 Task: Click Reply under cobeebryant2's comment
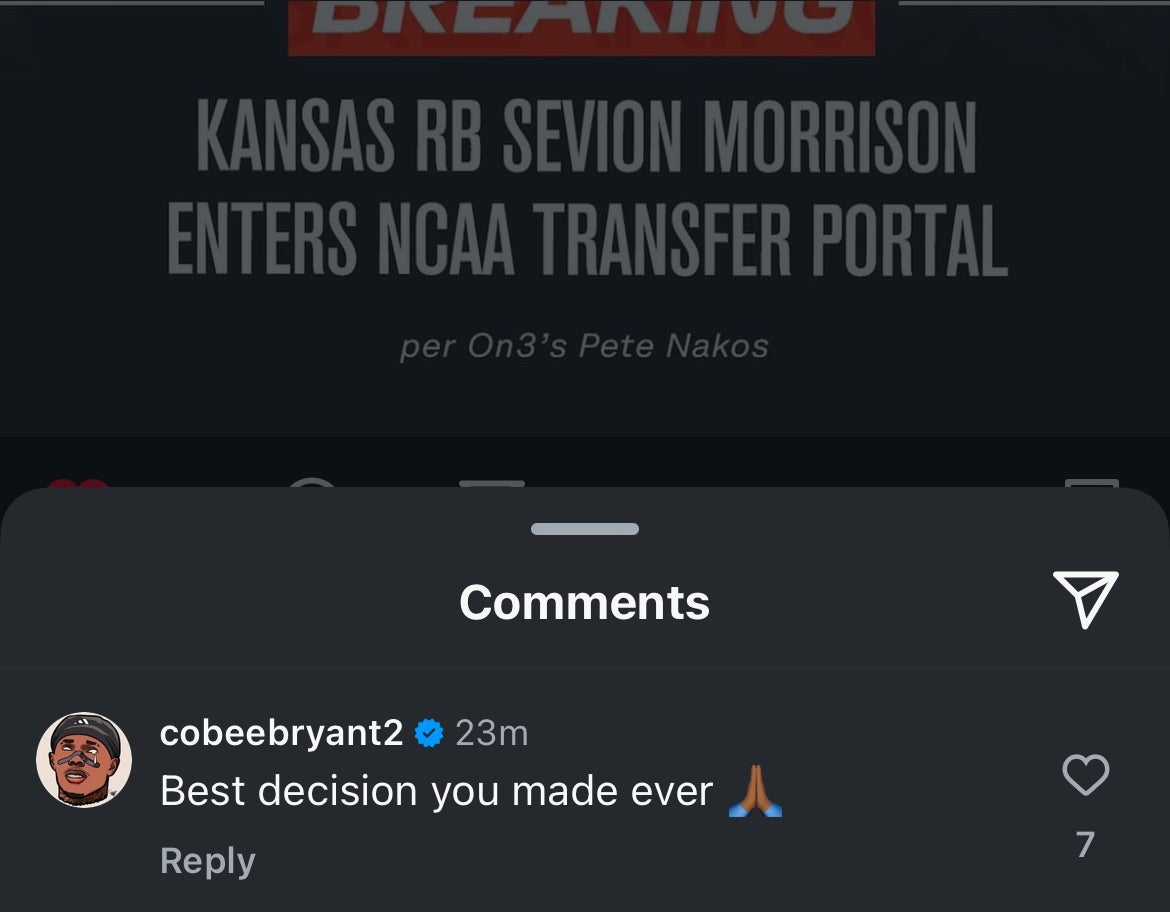[207, 860]
